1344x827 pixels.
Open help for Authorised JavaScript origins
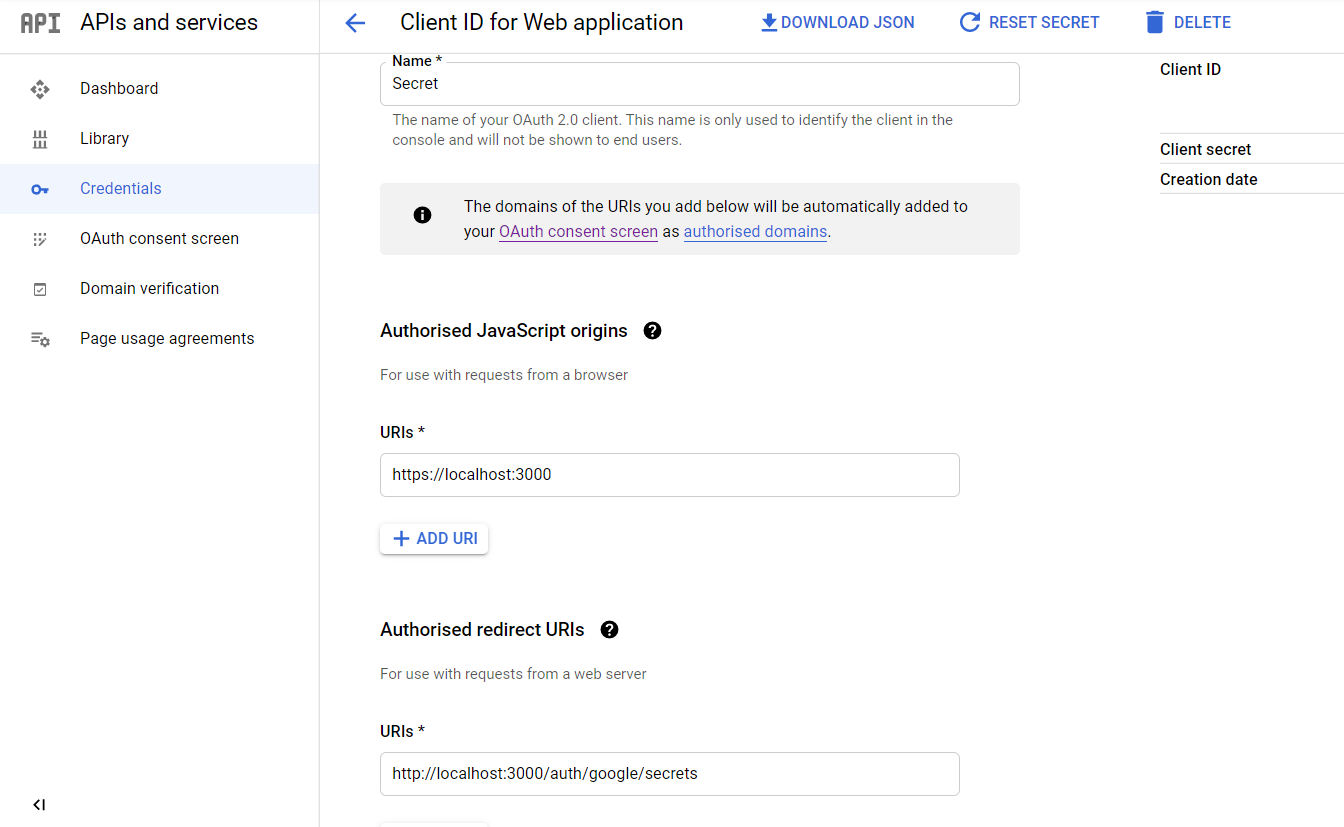click(x=652, y=330)
